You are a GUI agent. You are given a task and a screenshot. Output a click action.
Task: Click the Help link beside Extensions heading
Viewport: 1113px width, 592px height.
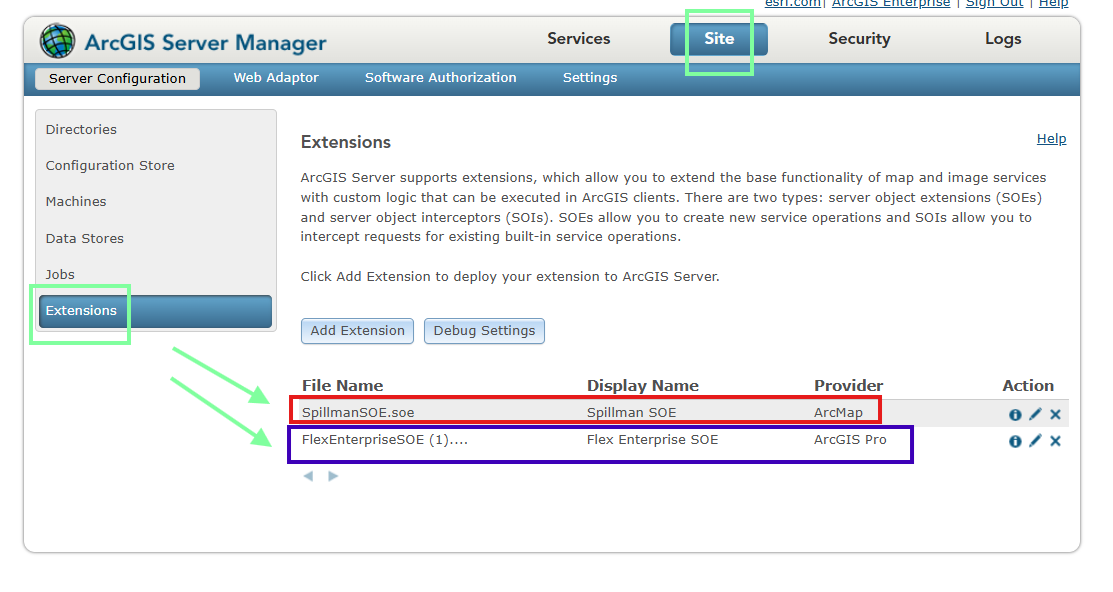click(x=1051, y=139)
